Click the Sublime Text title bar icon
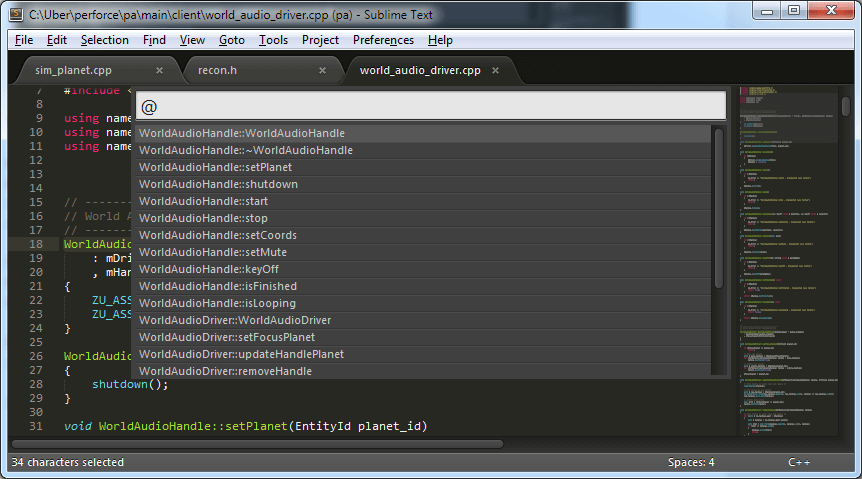This screenshot has width=862, height=479. pyautogui.click(x=15, y=13)
